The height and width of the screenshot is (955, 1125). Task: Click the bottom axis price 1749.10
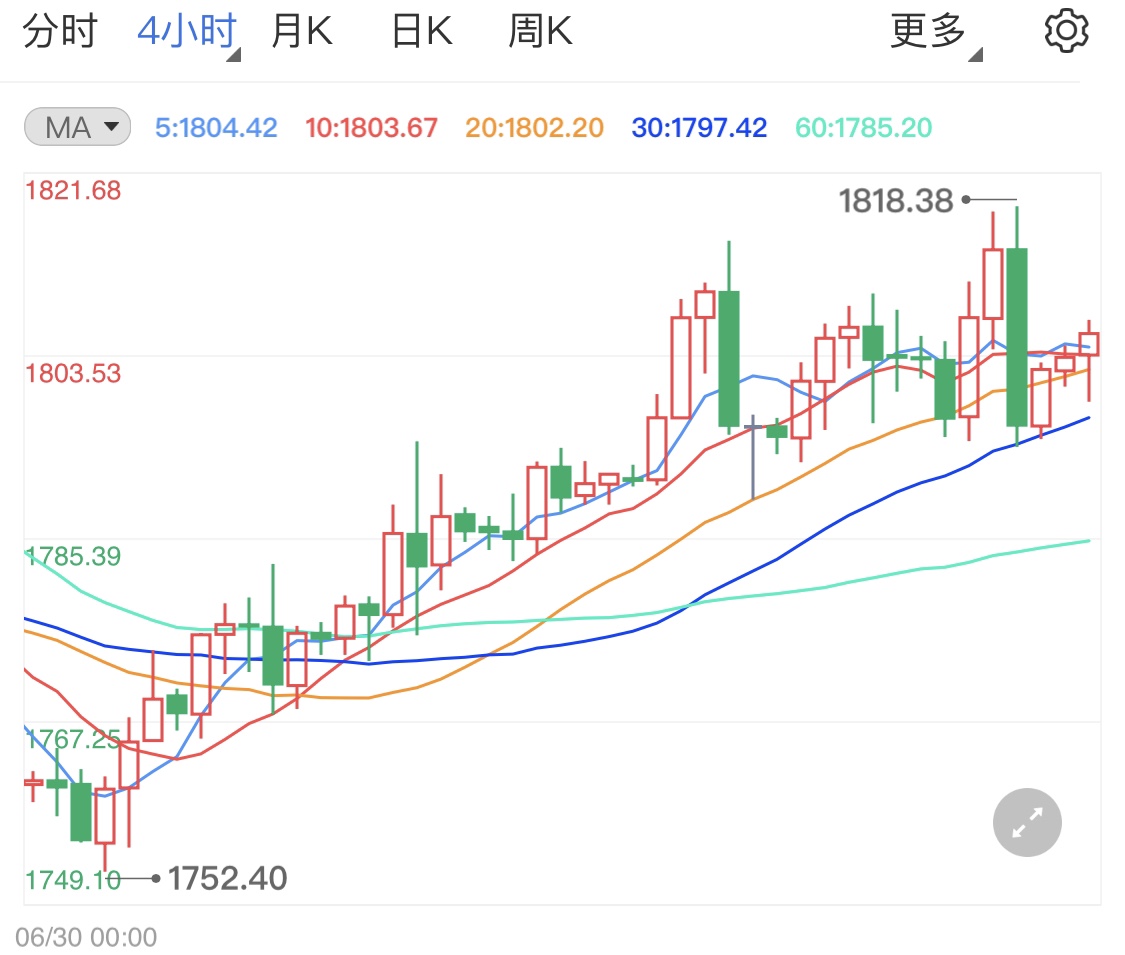click(x=73, y=880)
